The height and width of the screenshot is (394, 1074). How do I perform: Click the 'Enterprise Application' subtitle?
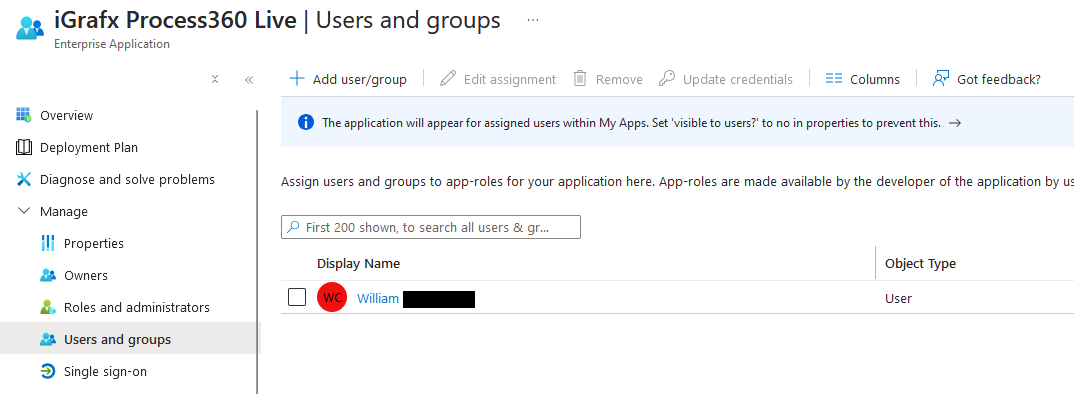coord(112,44)
